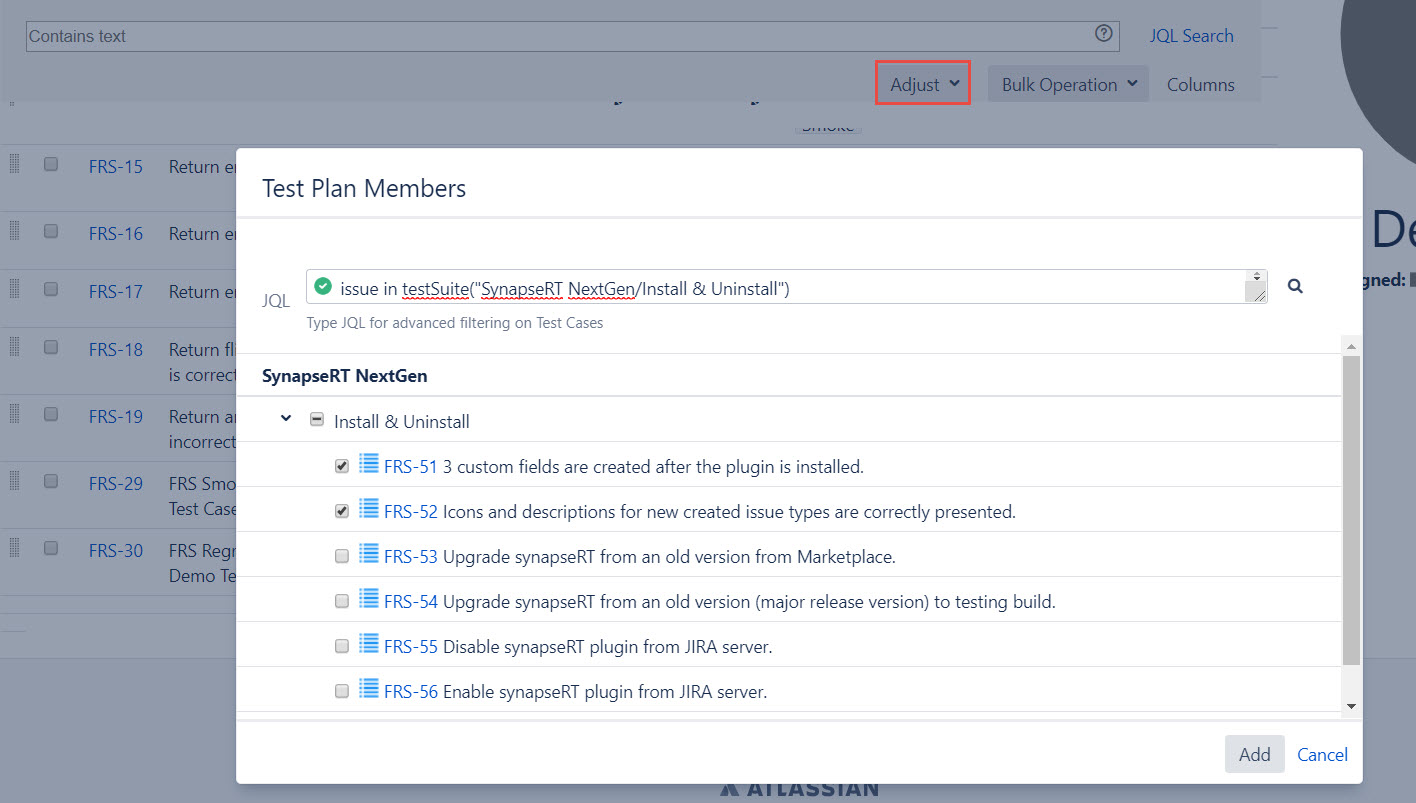Click text 'Enable synapseRT plugin from JIRA server.'
1416x803 pixels.
[x=605, y=691]
